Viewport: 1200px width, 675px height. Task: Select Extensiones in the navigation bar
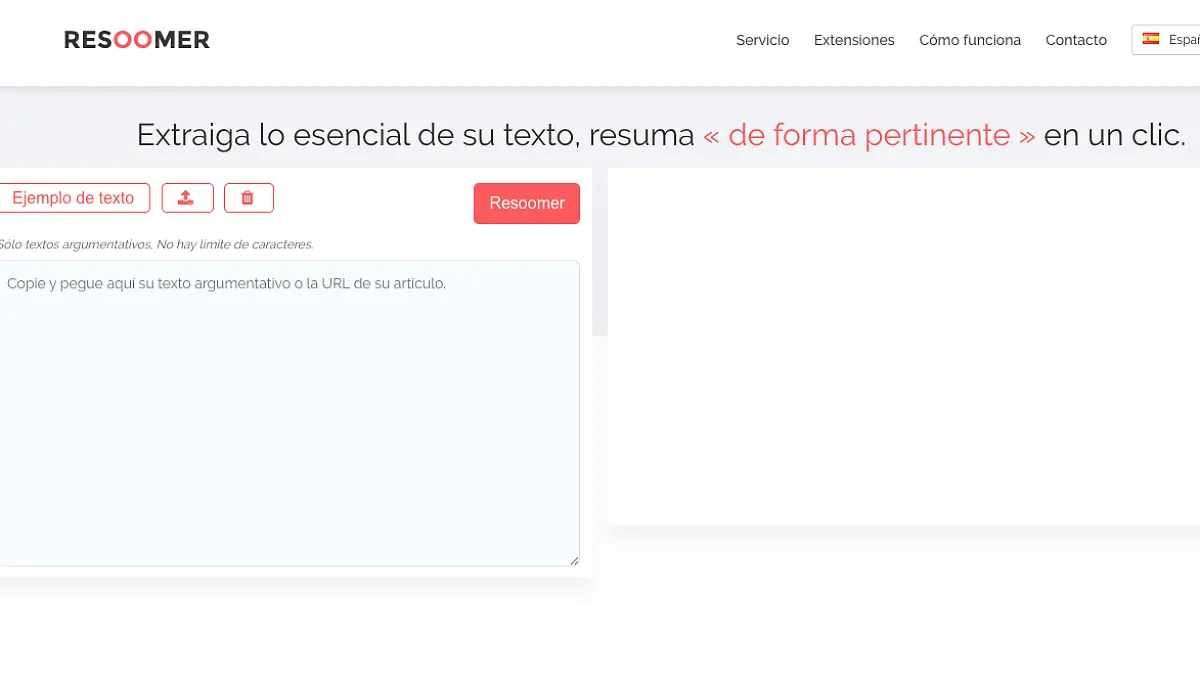(x=854, y=40)
